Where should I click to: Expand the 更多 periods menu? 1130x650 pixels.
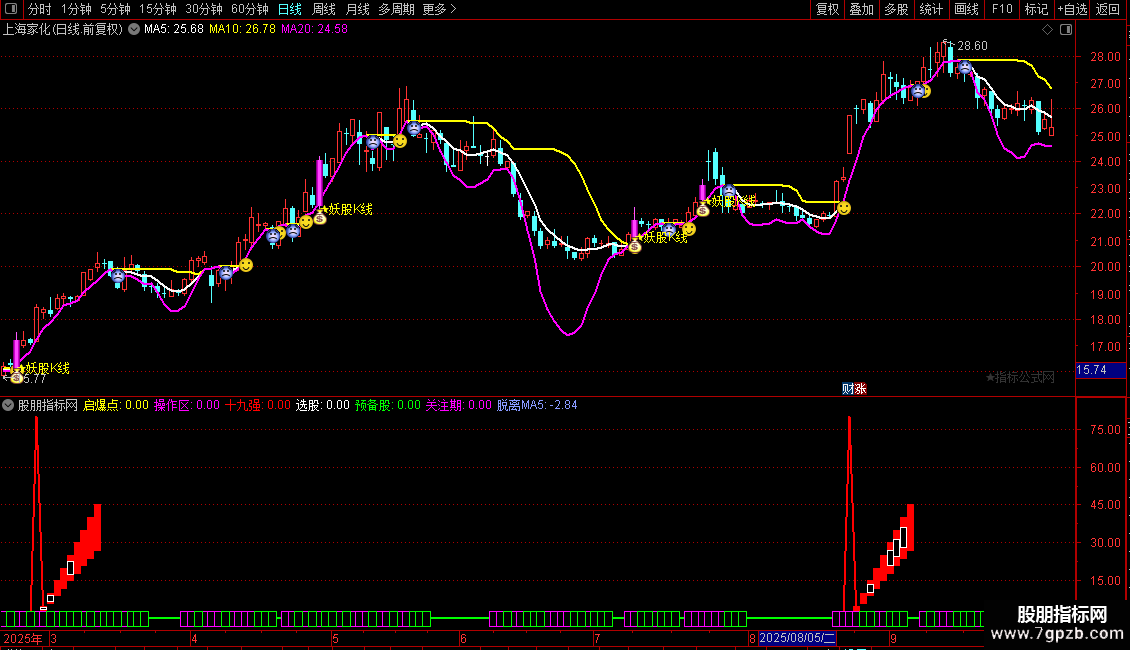439,9
